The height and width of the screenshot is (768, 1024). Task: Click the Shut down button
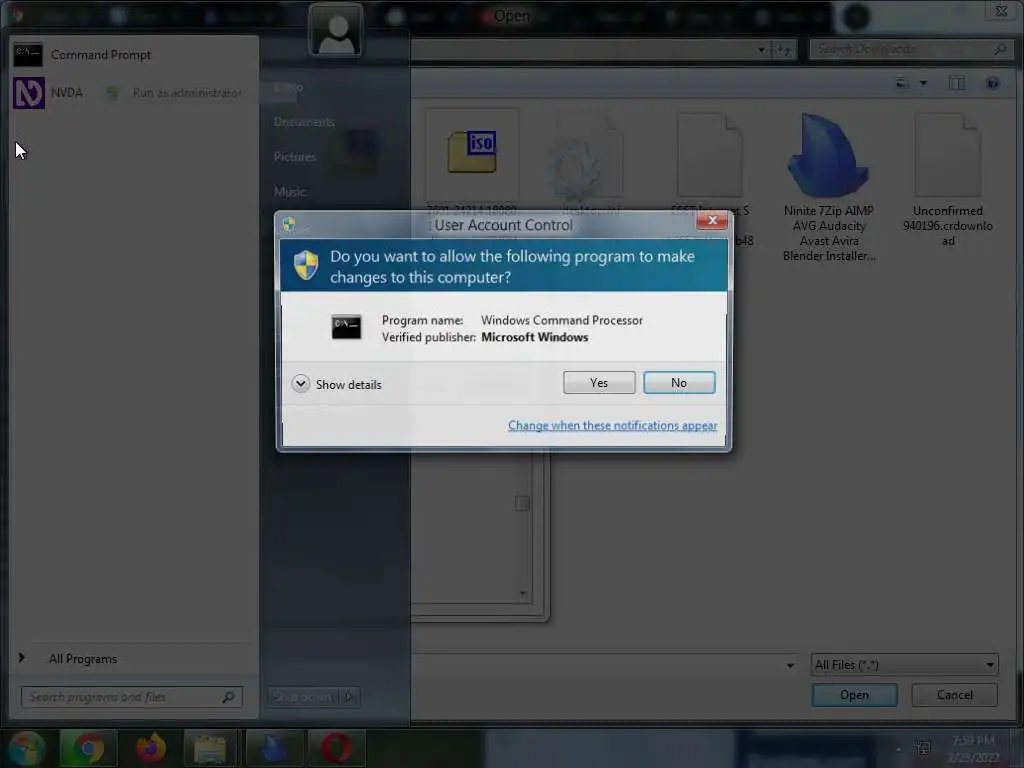tap(302, 697)
